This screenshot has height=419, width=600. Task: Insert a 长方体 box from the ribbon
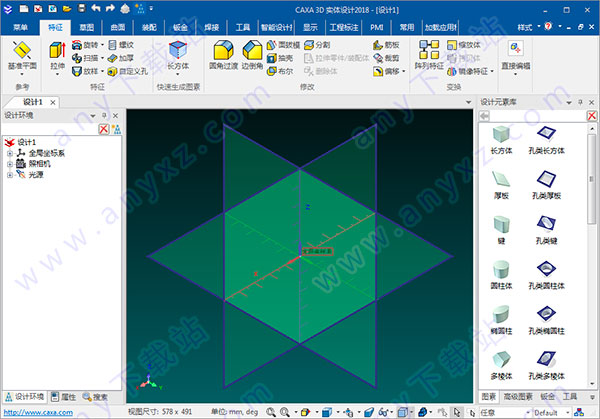178,55
